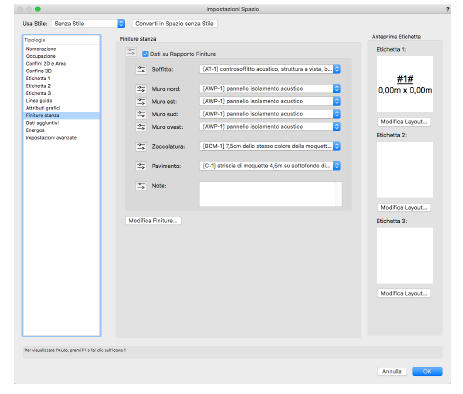463x394 pixels.
Task: Select Dati aggiuntivi pane
Action: coord(61,123)
